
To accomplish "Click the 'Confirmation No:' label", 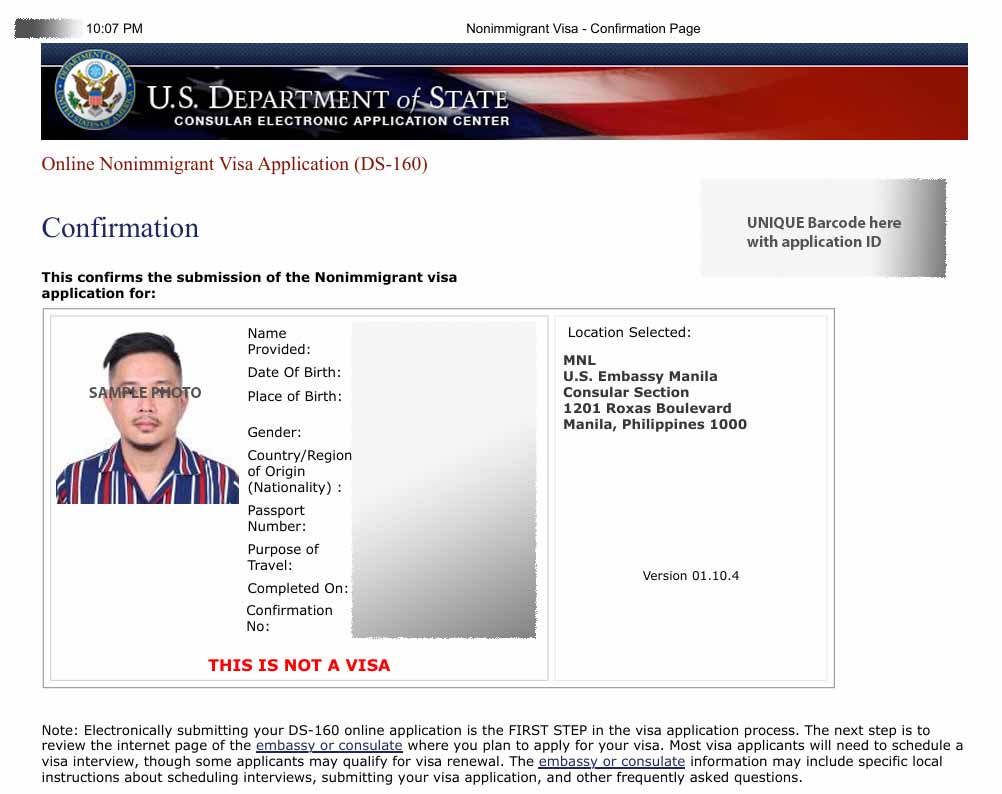I will (x=289, y=618).
